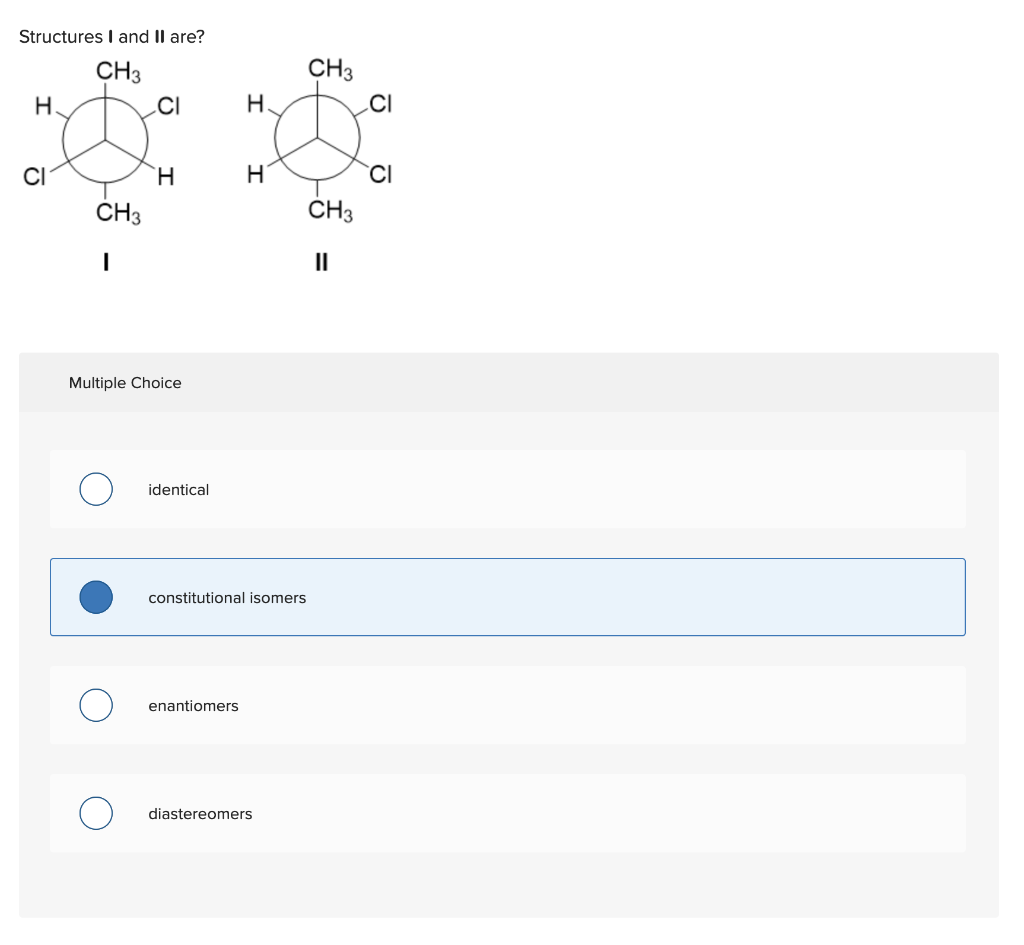Choose the enantiomers radio button
The image size is (1024, 945).
96,705
